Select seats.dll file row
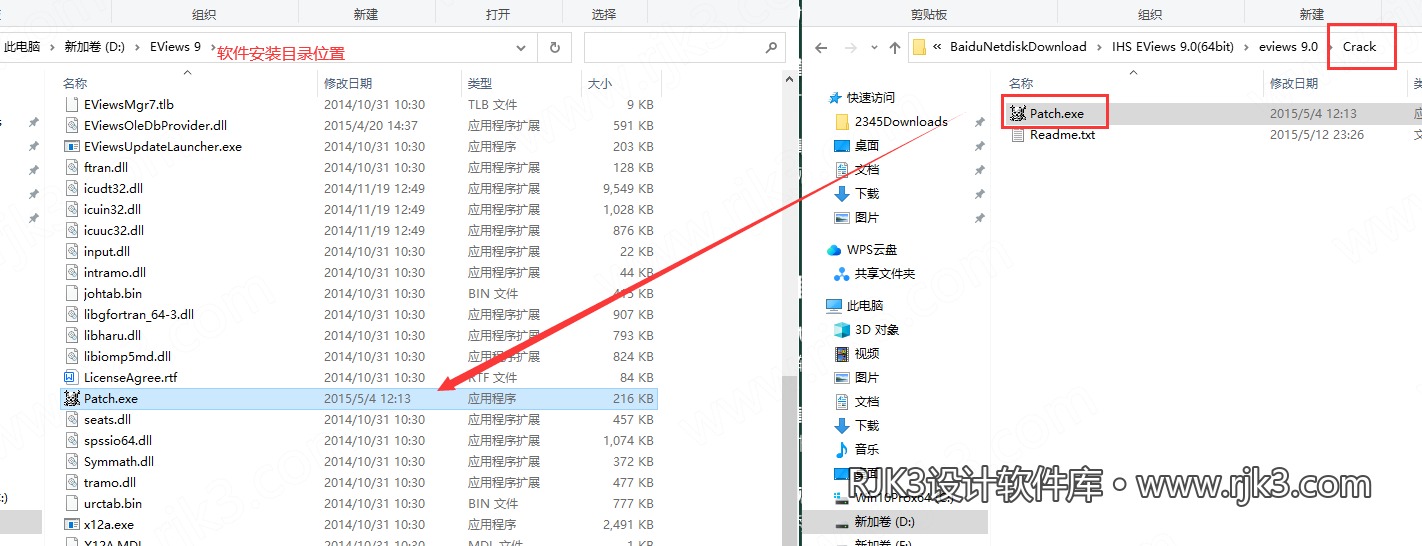Screen dimensions: 1422x546 tap(359, 419)
